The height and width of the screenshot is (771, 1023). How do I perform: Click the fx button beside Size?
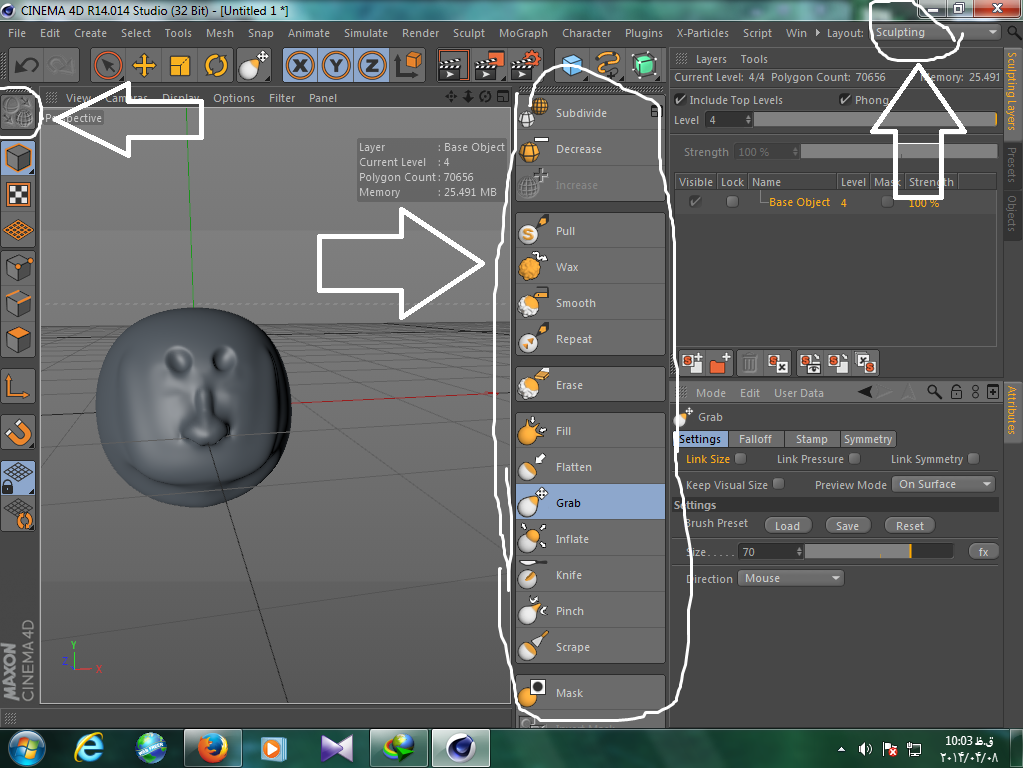983,552
